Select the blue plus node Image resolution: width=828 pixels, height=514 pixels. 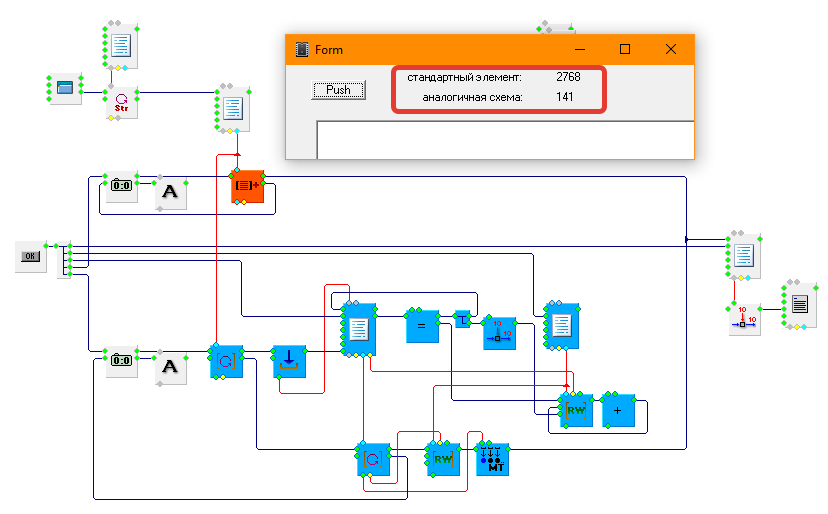(x=618, y=410)
